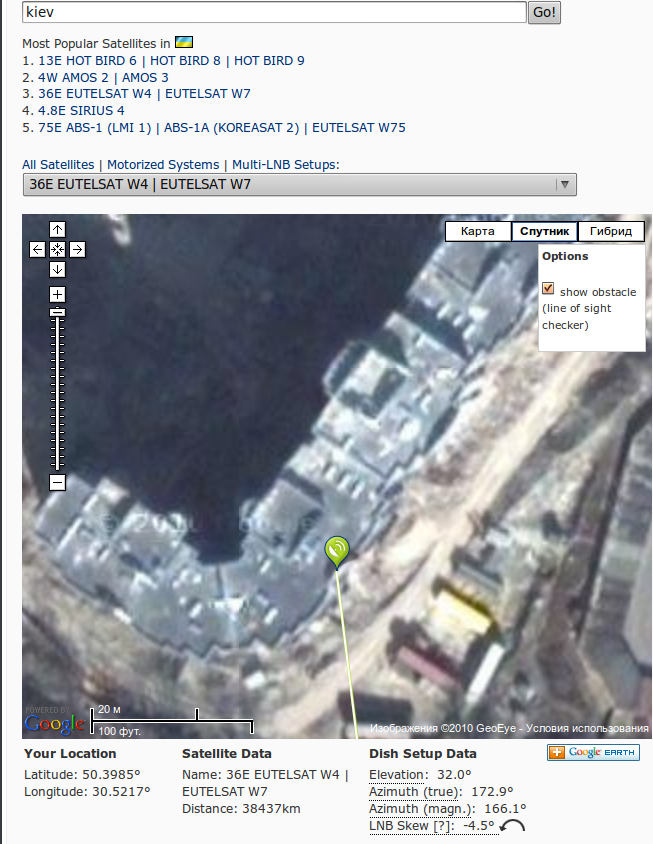Select the Спутник map view

[x=544, y=231]
